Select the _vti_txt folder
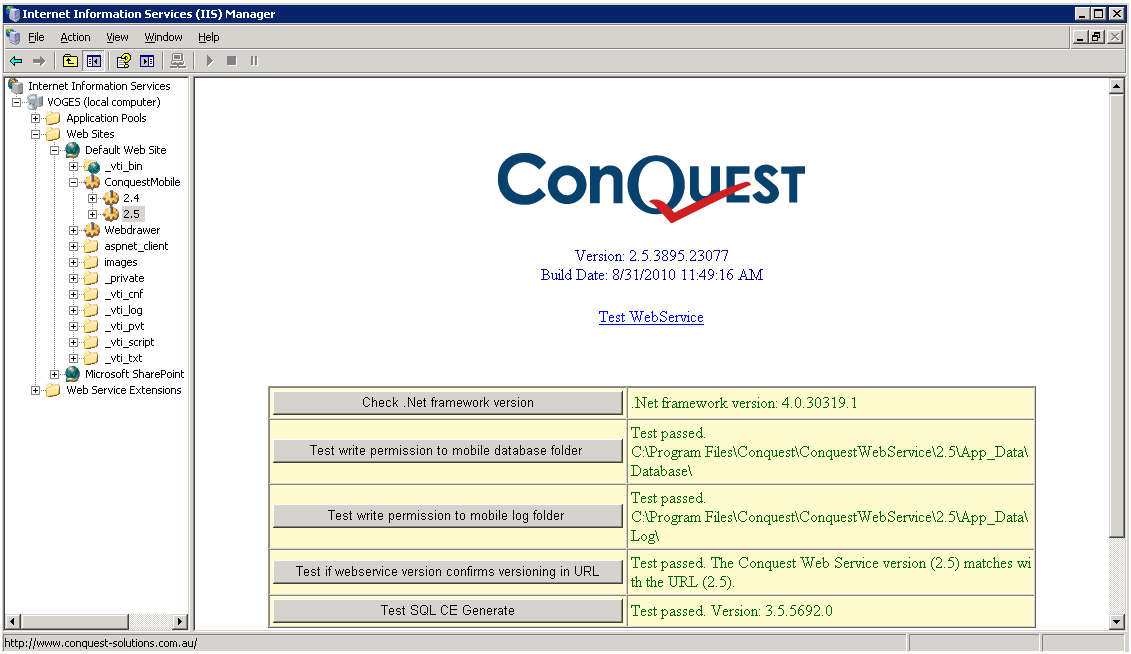The image size is (1131, 654). [123, 358]
